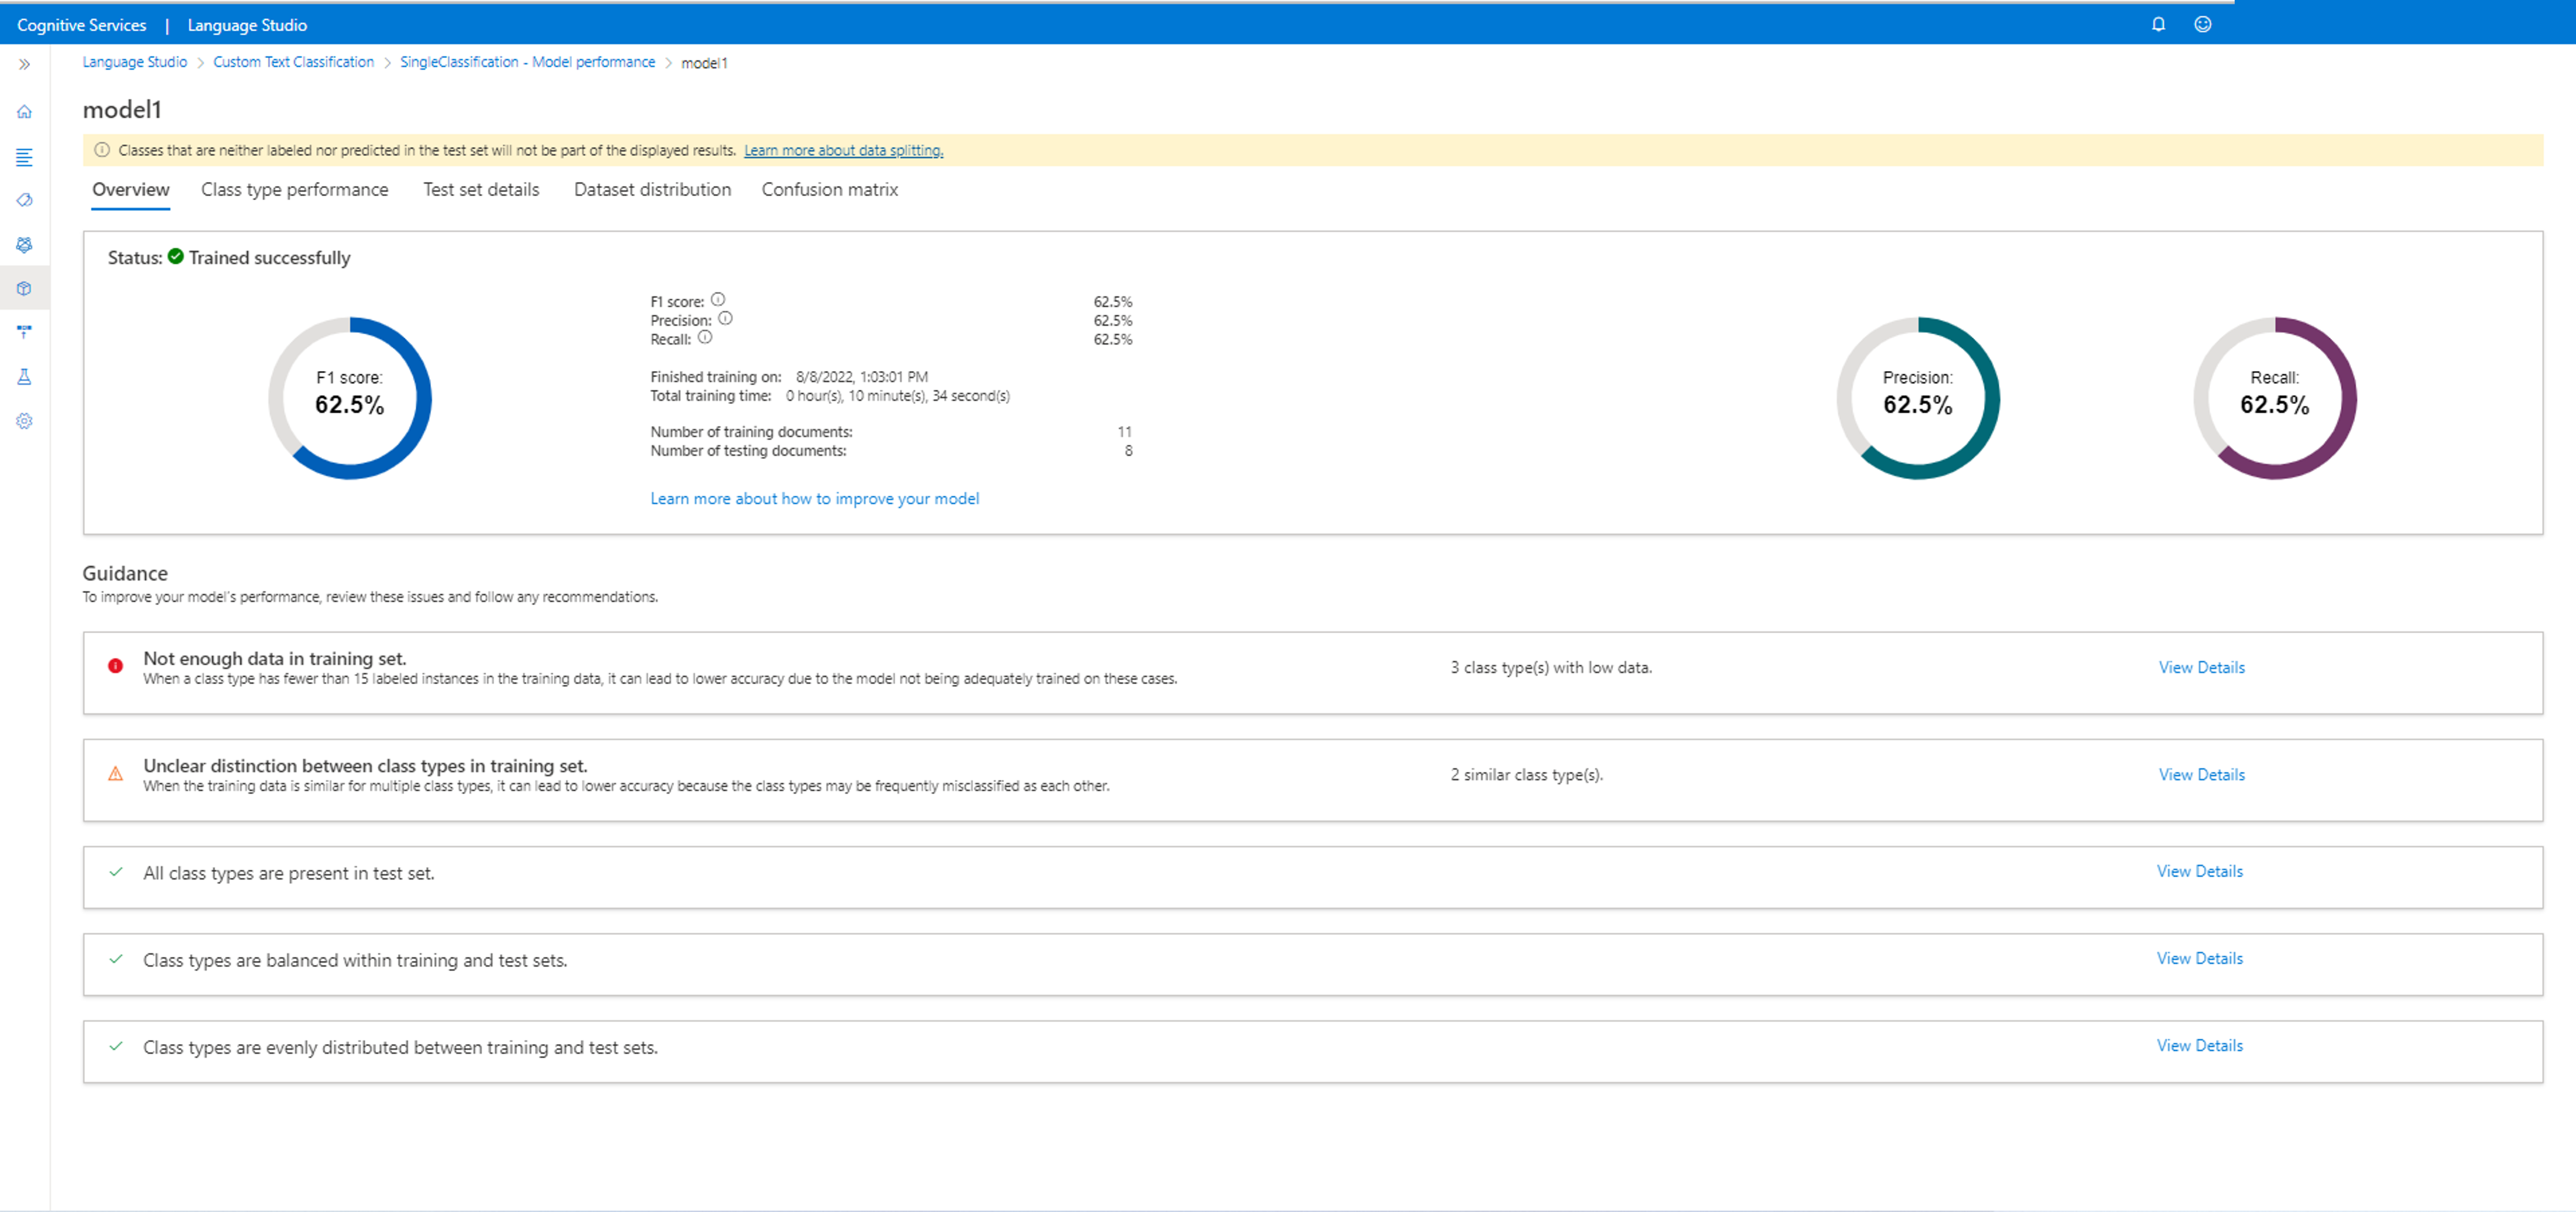Viewport: 2576px width, 1212px height.
Task: Click Learn more about data splitting link
Action: pos(842,151)
